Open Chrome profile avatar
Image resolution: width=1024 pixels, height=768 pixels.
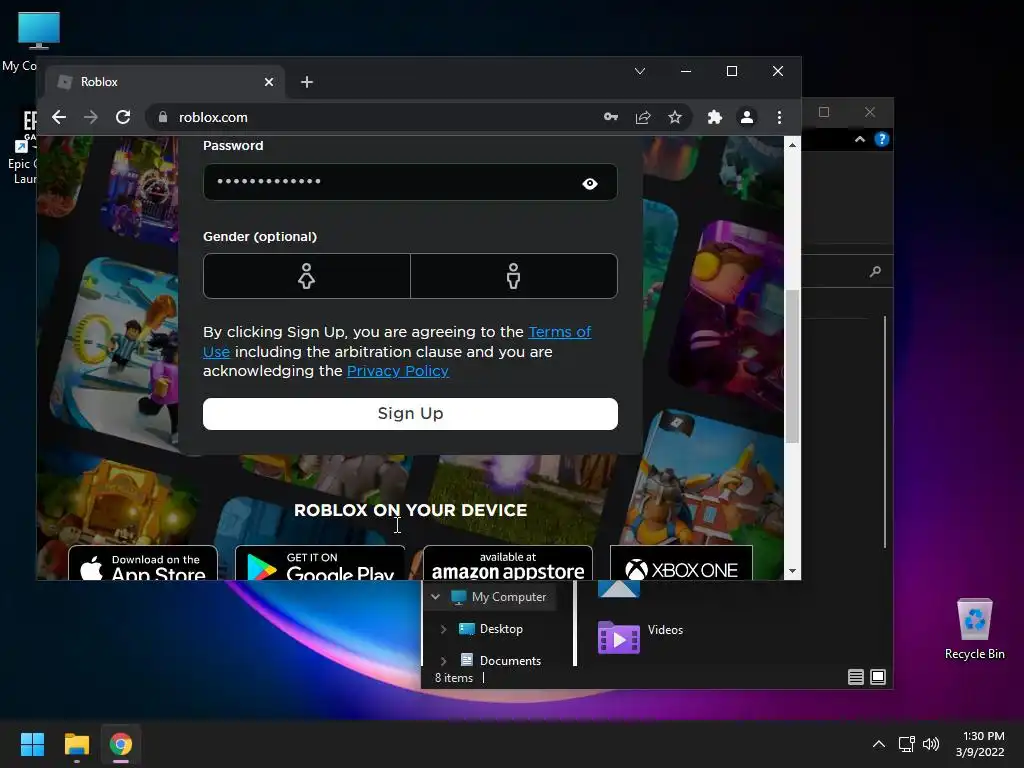[x=746, y=117]
